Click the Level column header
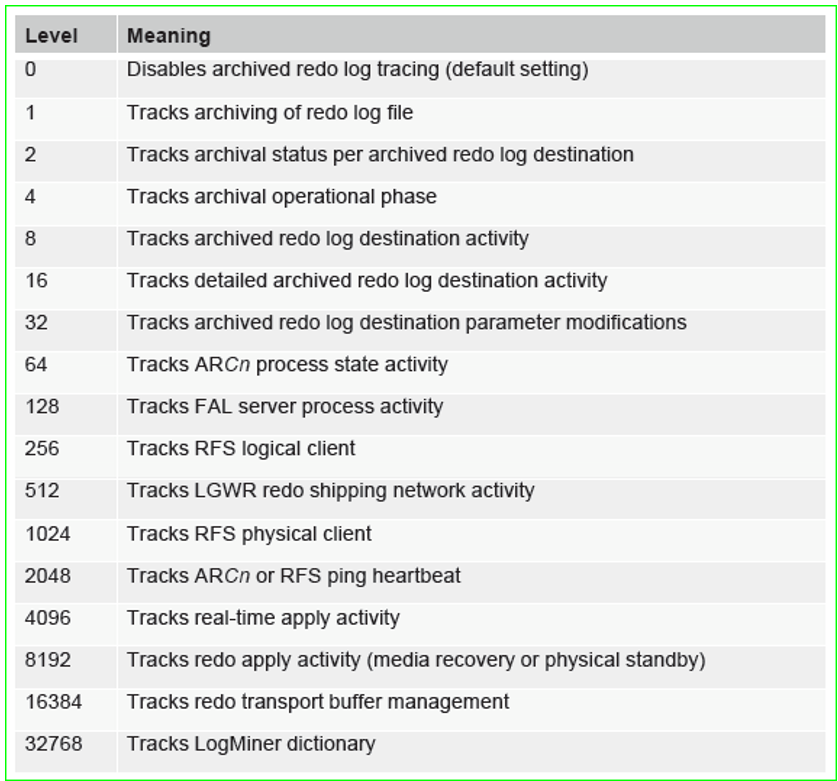The image size is (838, 781). click(x=66, y=34)
